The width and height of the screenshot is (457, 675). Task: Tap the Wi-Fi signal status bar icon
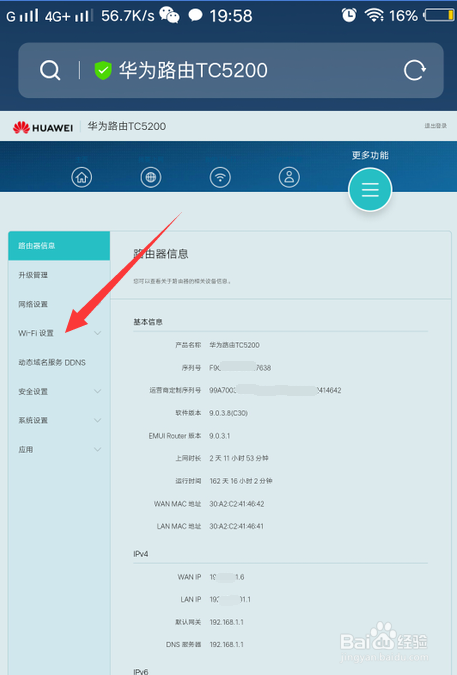(374, 15)
